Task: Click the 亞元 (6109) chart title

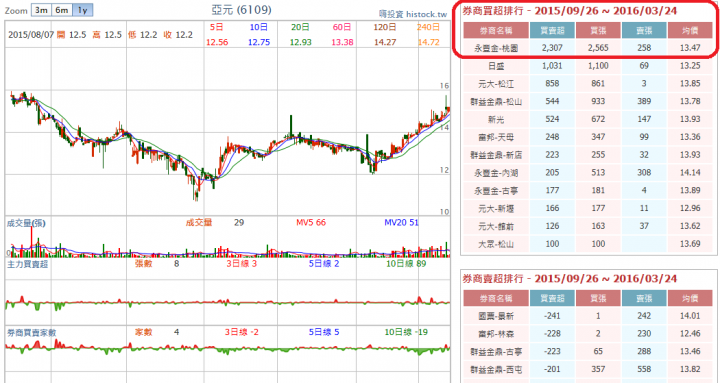Action: 242,10
